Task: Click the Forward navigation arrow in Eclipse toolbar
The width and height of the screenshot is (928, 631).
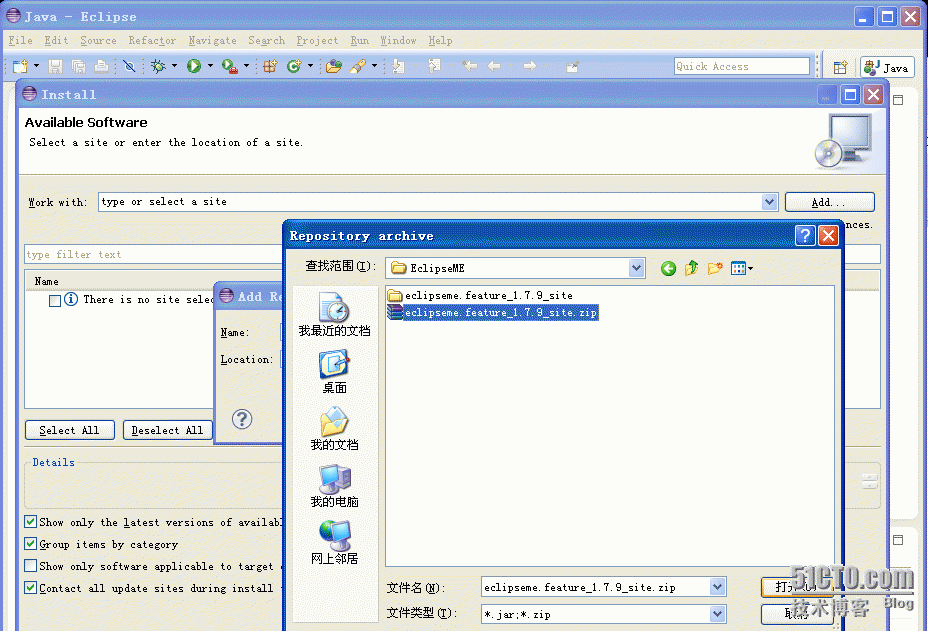Action: pyautogui.click(x=530, y=66)
